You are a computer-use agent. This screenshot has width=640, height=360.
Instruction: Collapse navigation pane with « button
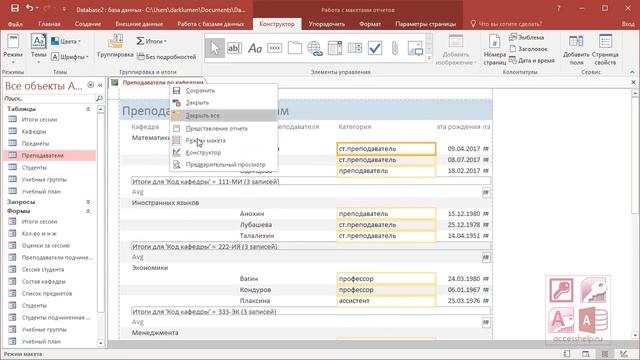pyautogui.click(x=100, y=85)
